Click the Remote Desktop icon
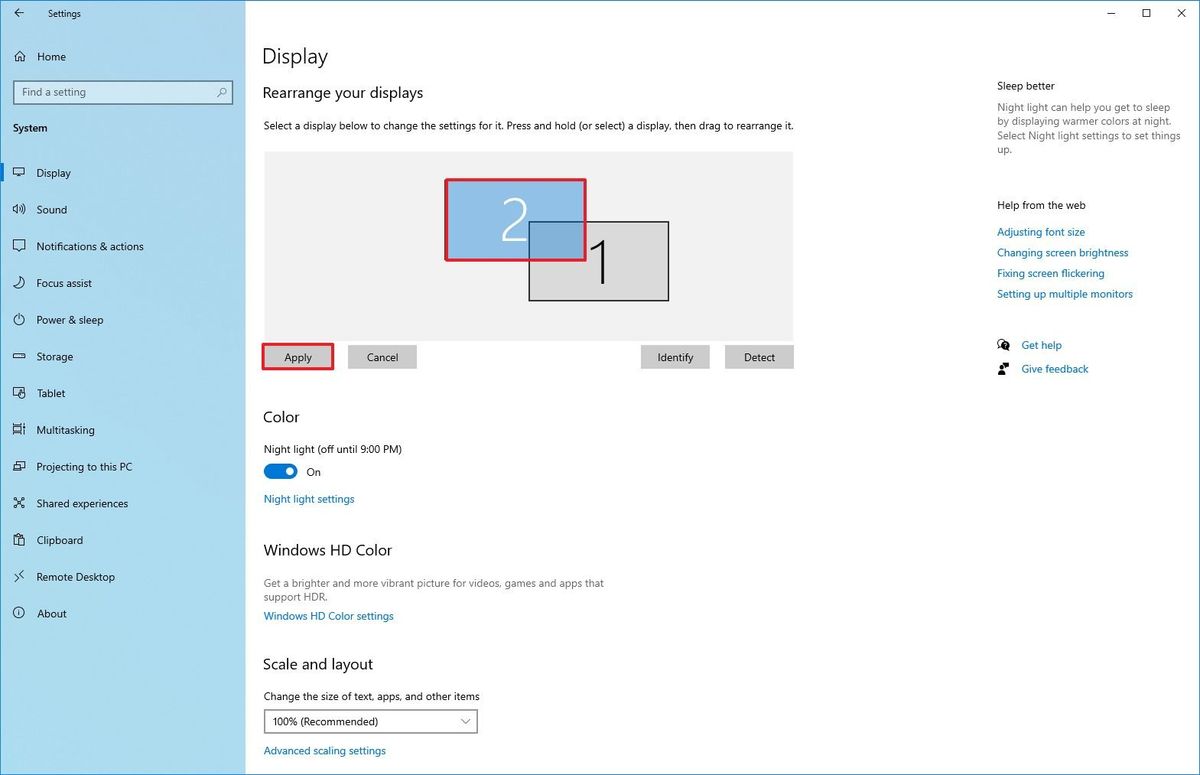Image resolution: width=1200 pixels, height=775 pixels. click(20, 577)
